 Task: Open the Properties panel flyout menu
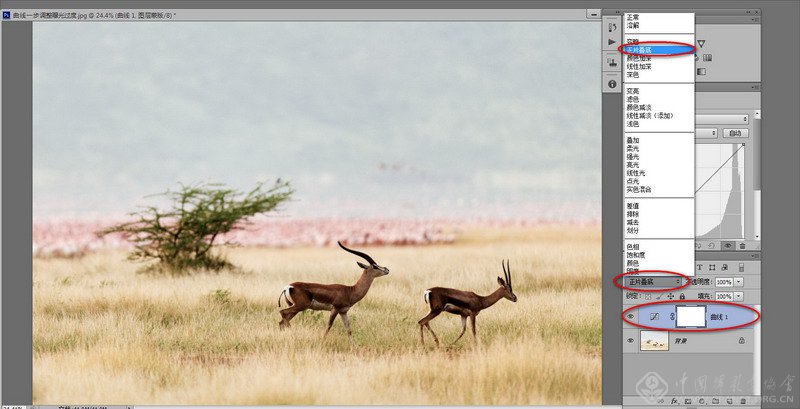tap(756, 87)
